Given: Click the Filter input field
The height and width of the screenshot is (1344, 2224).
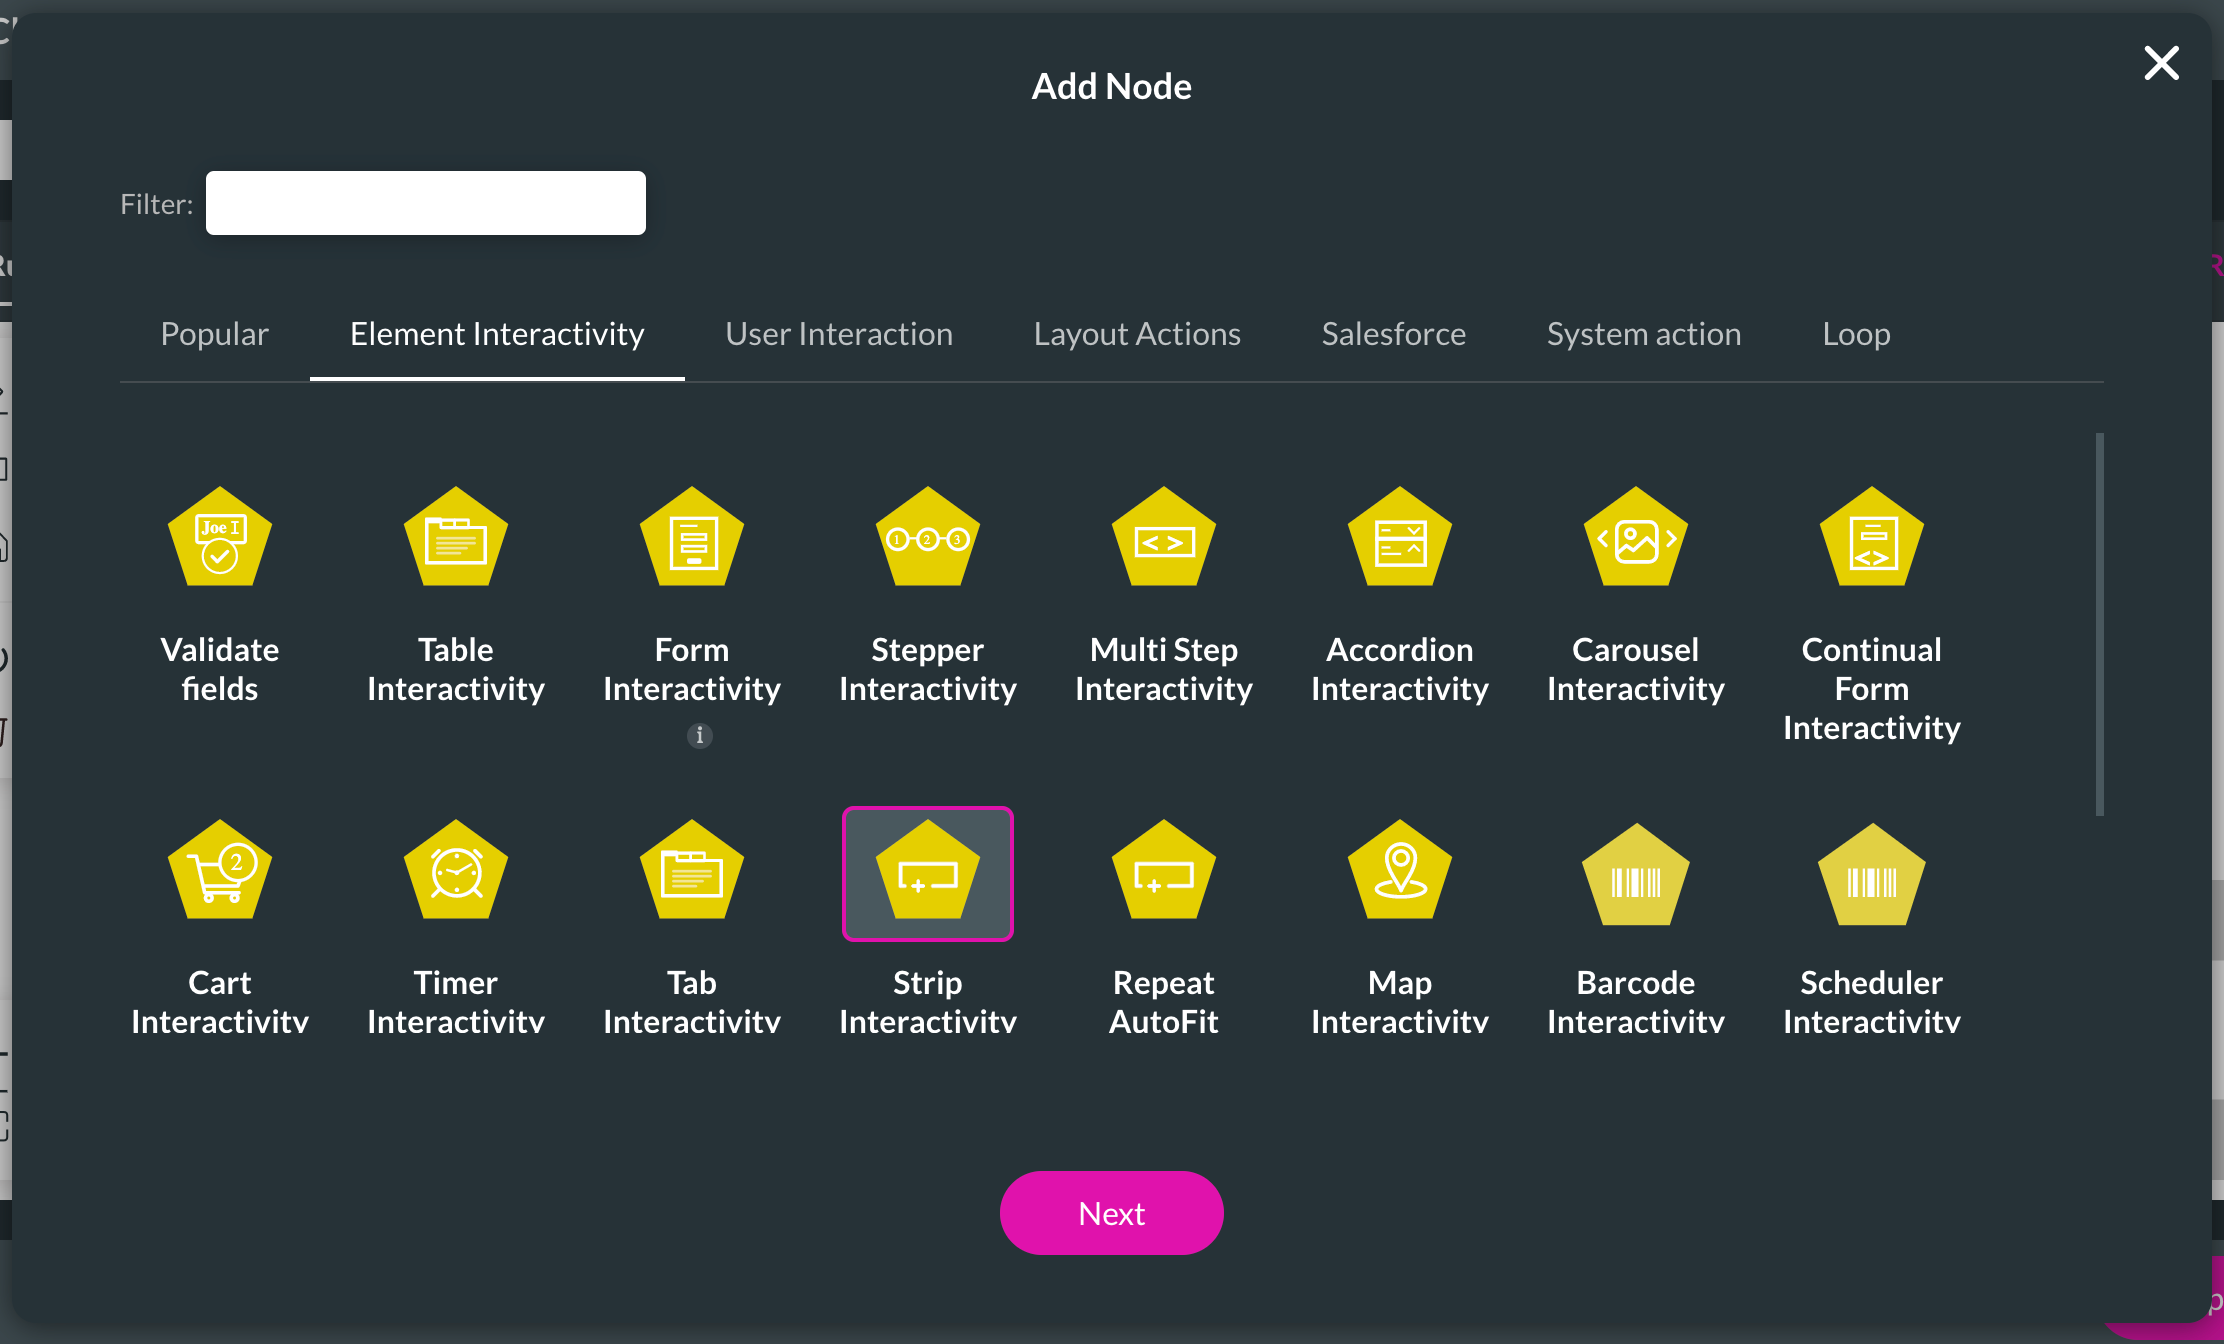Looking at the screenshot, I should click(x=427, y=203).
